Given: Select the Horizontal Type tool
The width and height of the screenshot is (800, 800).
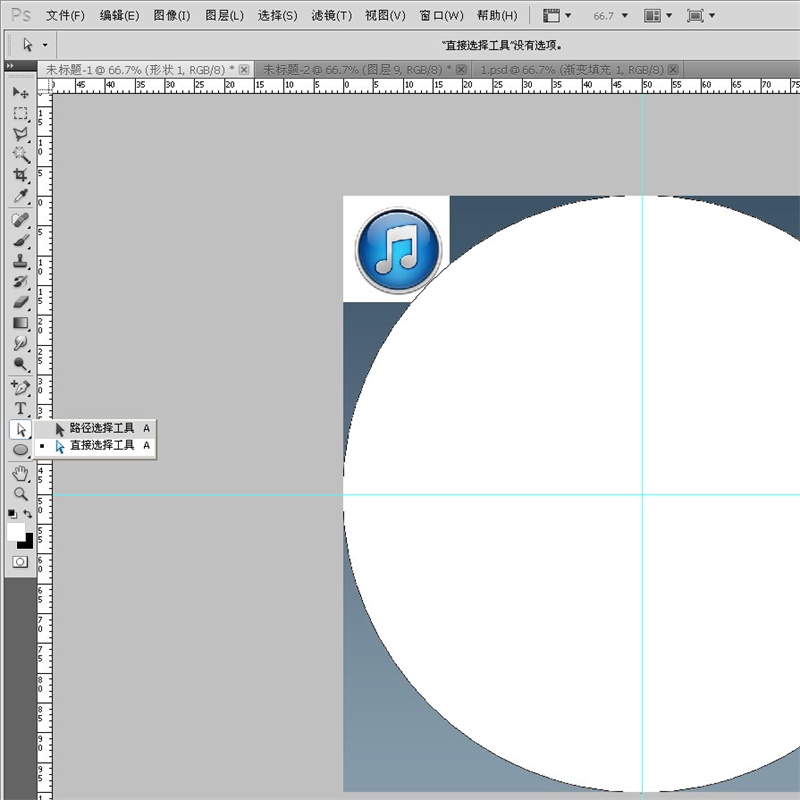Looking at the screenshot, I should [x=20, y=408].
